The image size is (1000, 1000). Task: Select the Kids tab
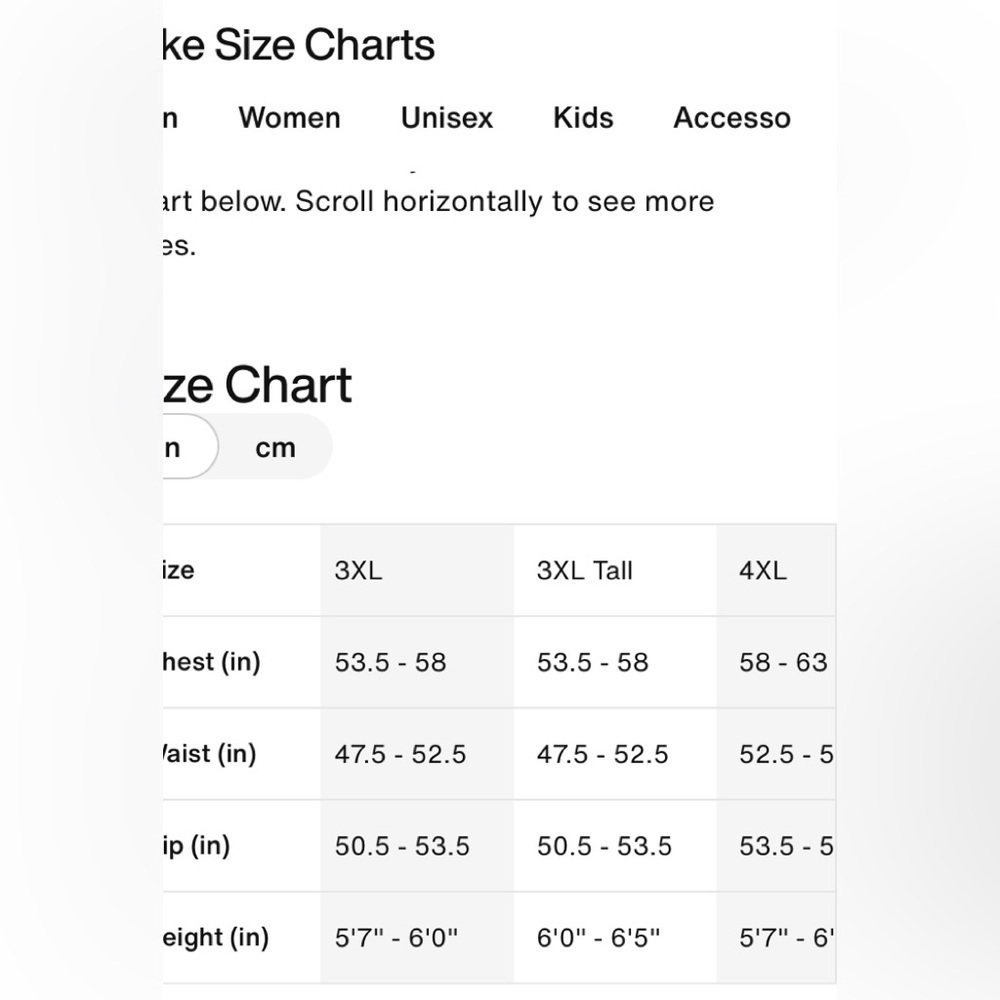pos(583,118)
